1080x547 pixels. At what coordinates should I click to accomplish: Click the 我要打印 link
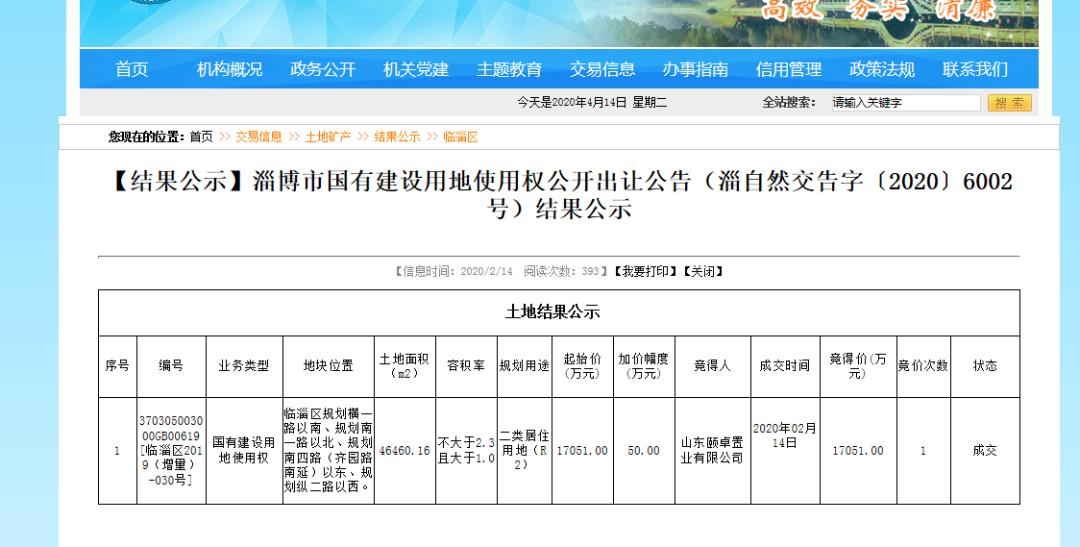(645, 271)
